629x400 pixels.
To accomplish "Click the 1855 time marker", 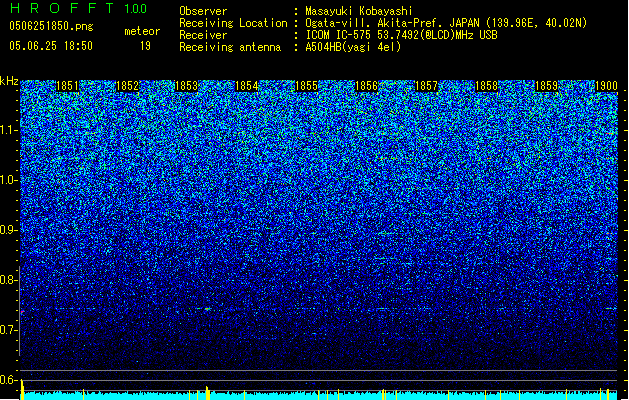I will [306, 86].
